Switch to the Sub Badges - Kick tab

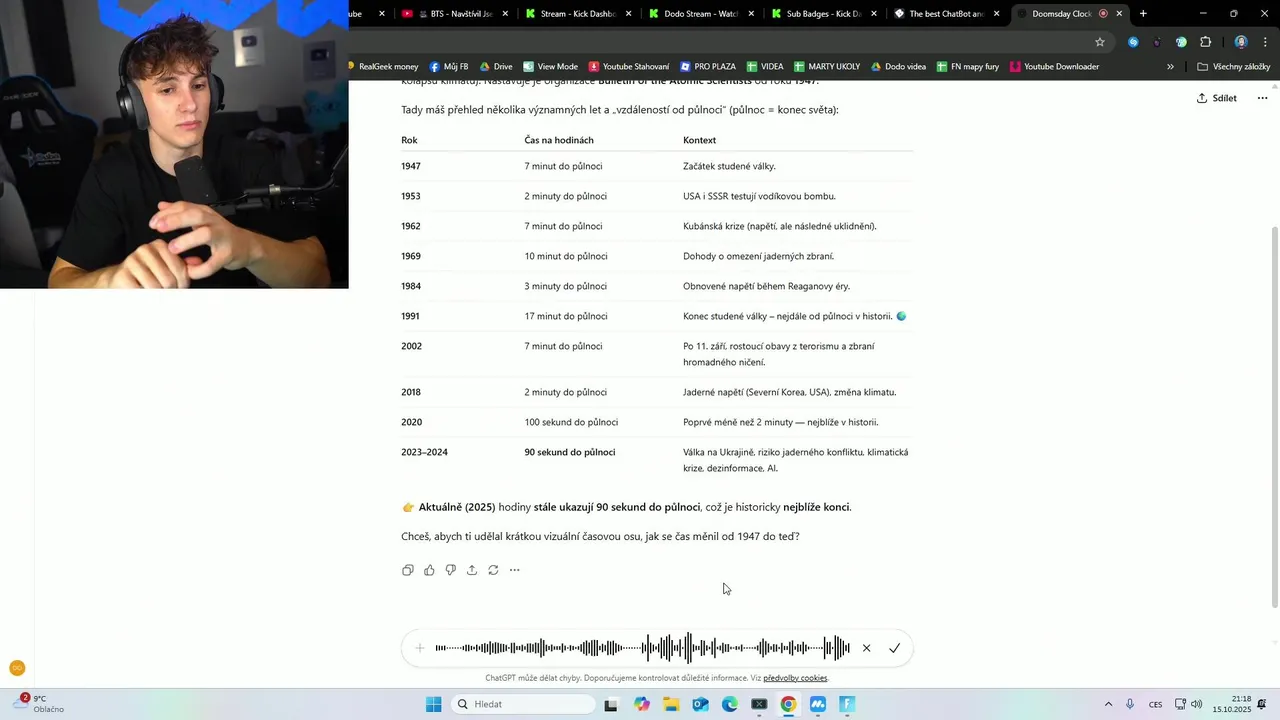pos(823,14)
